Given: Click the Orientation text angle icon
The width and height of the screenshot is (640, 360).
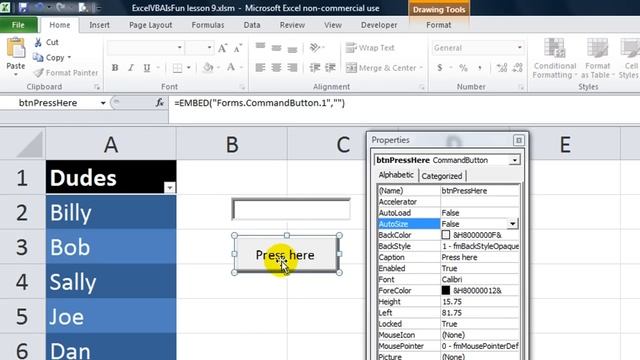Looking at the screenshot, I should 314,48.
